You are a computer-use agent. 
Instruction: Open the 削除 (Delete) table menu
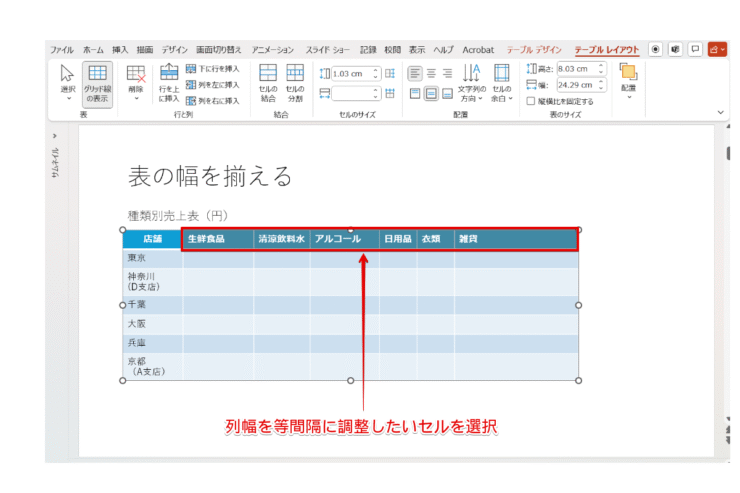click(x=136, y=83)
